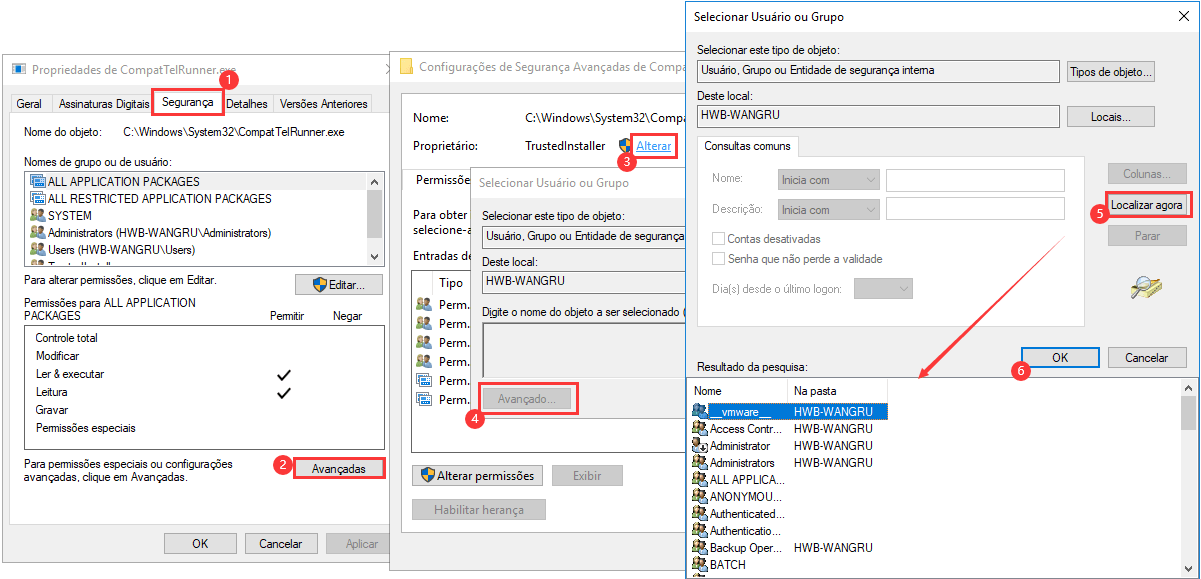Click the Avançadas button

point(339,468)
